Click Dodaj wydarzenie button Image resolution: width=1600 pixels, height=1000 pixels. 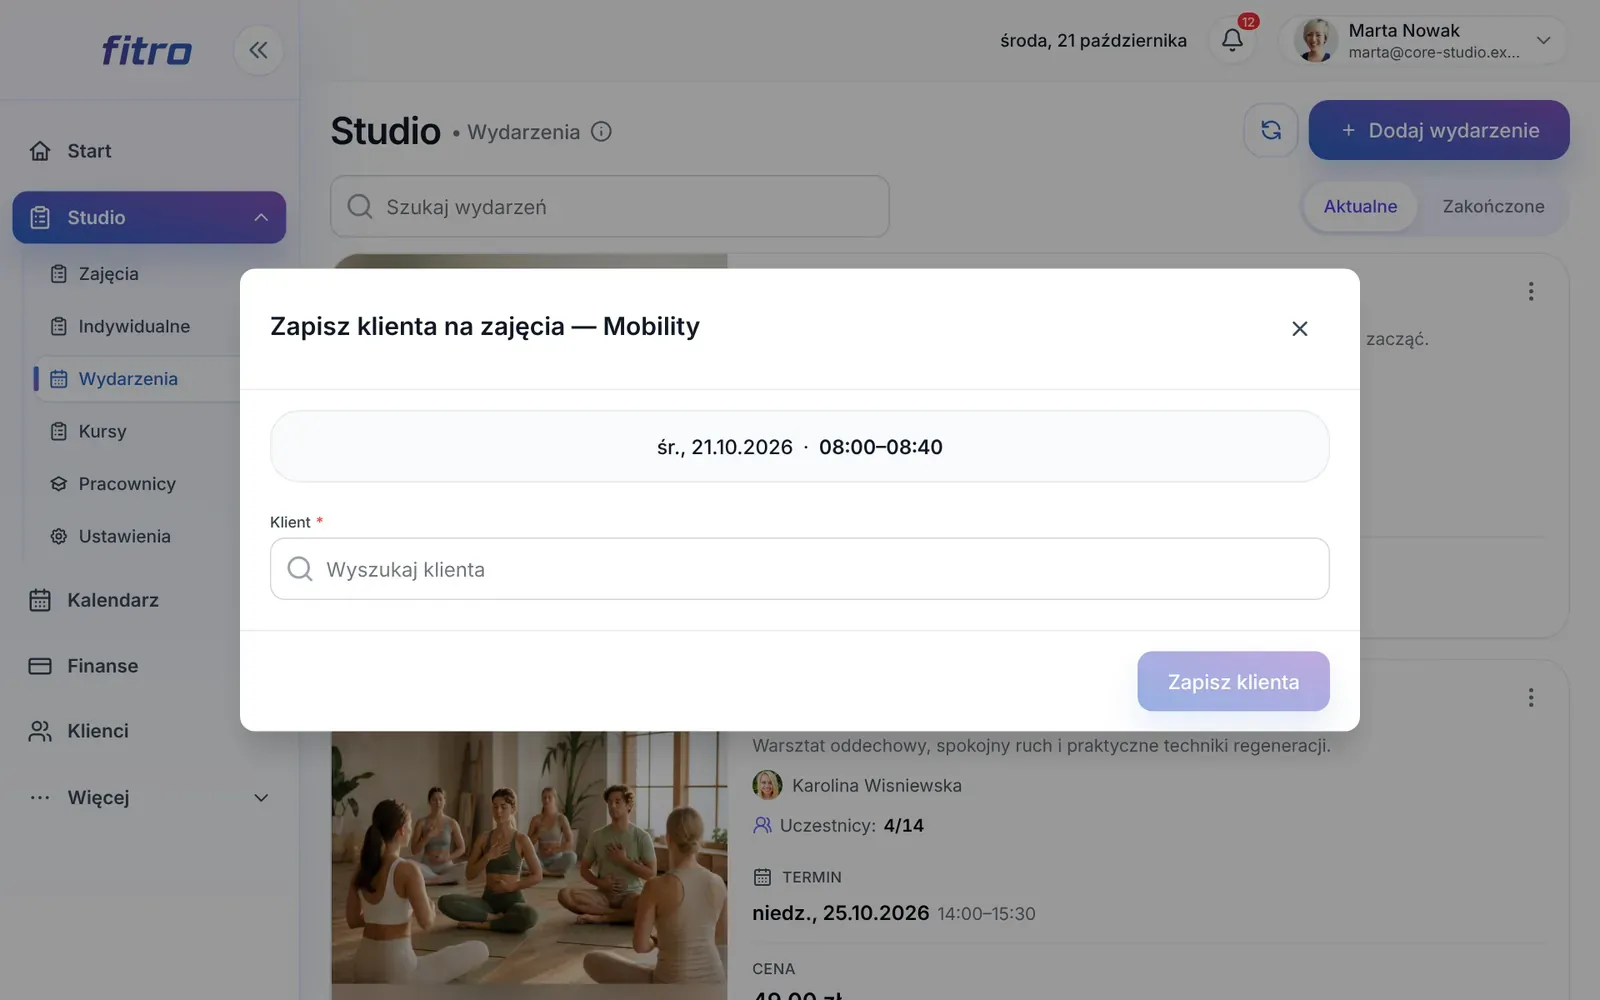pos(1439,130)
